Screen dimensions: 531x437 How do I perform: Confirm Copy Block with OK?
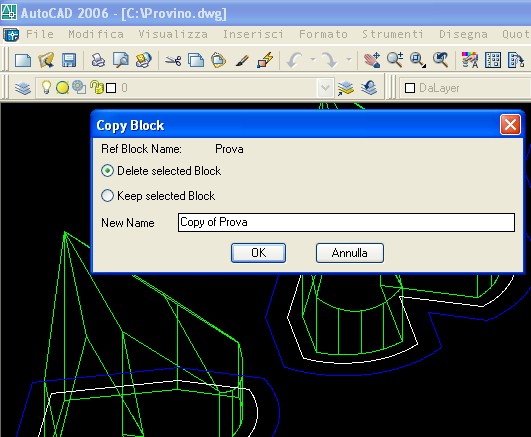coord(258,253)
